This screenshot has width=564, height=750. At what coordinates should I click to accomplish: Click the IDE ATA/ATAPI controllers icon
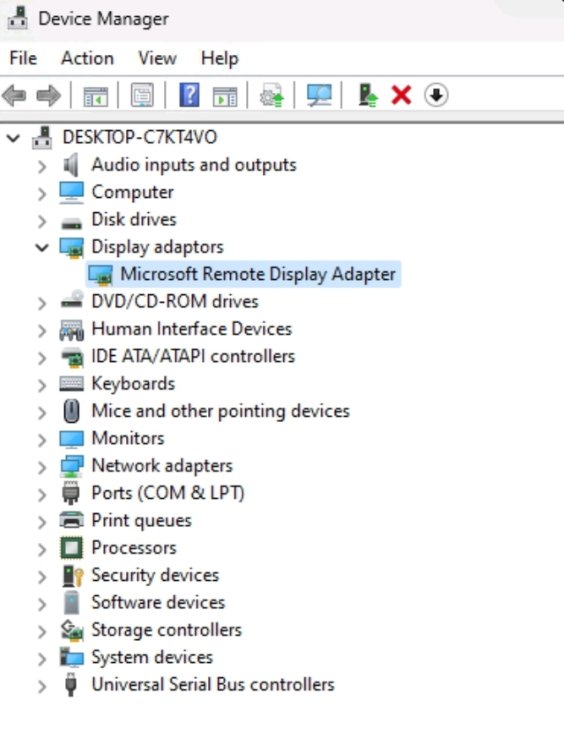[72, 358]
